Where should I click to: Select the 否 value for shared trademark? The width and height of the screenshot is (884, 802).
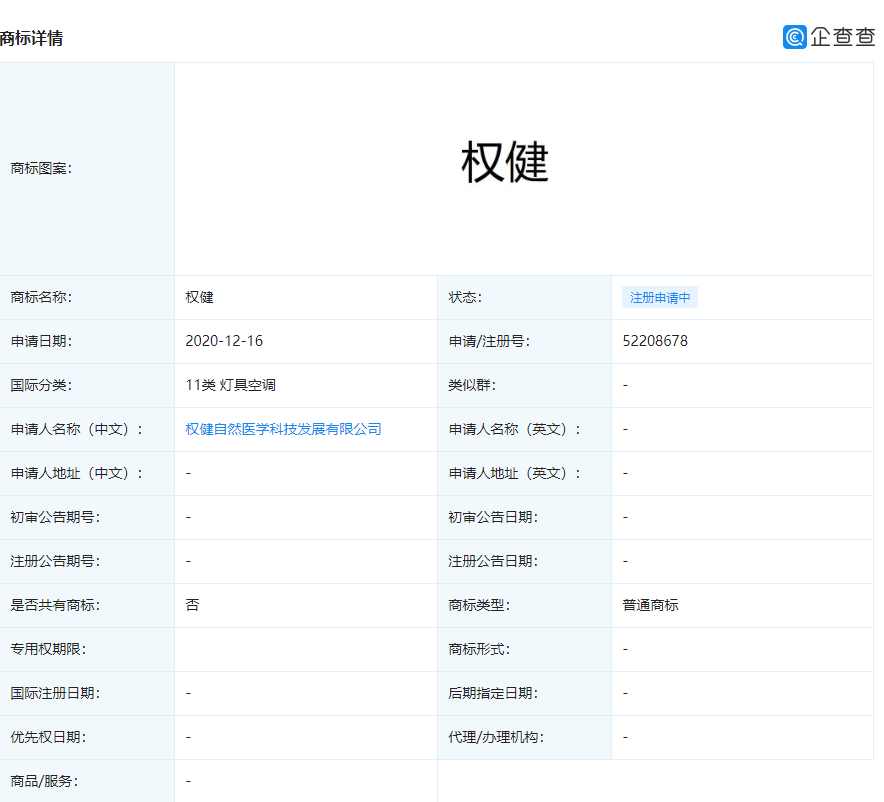(192, 605)
